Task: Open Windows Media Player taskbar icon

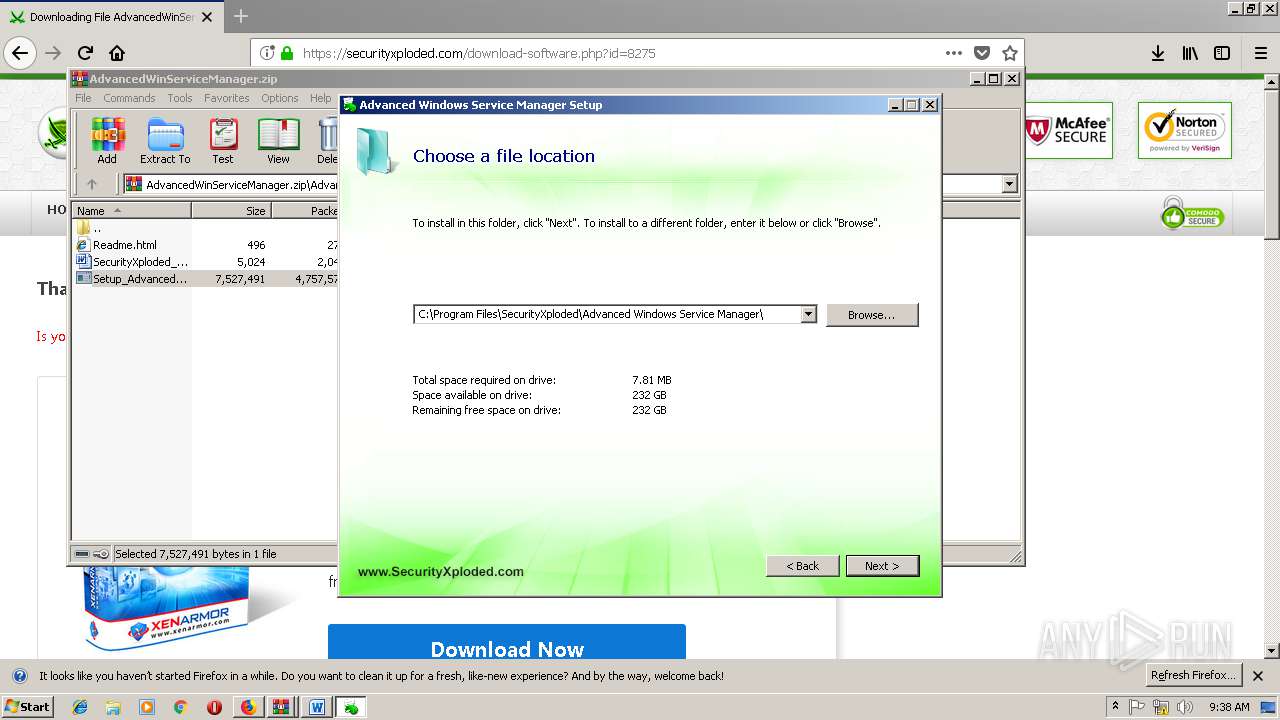Action: tap(147, 707)
